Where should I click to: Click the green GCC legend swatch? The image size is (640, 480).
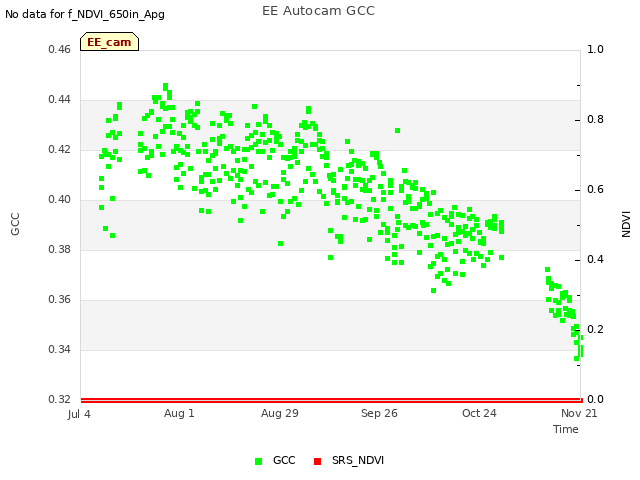point(258,461)
